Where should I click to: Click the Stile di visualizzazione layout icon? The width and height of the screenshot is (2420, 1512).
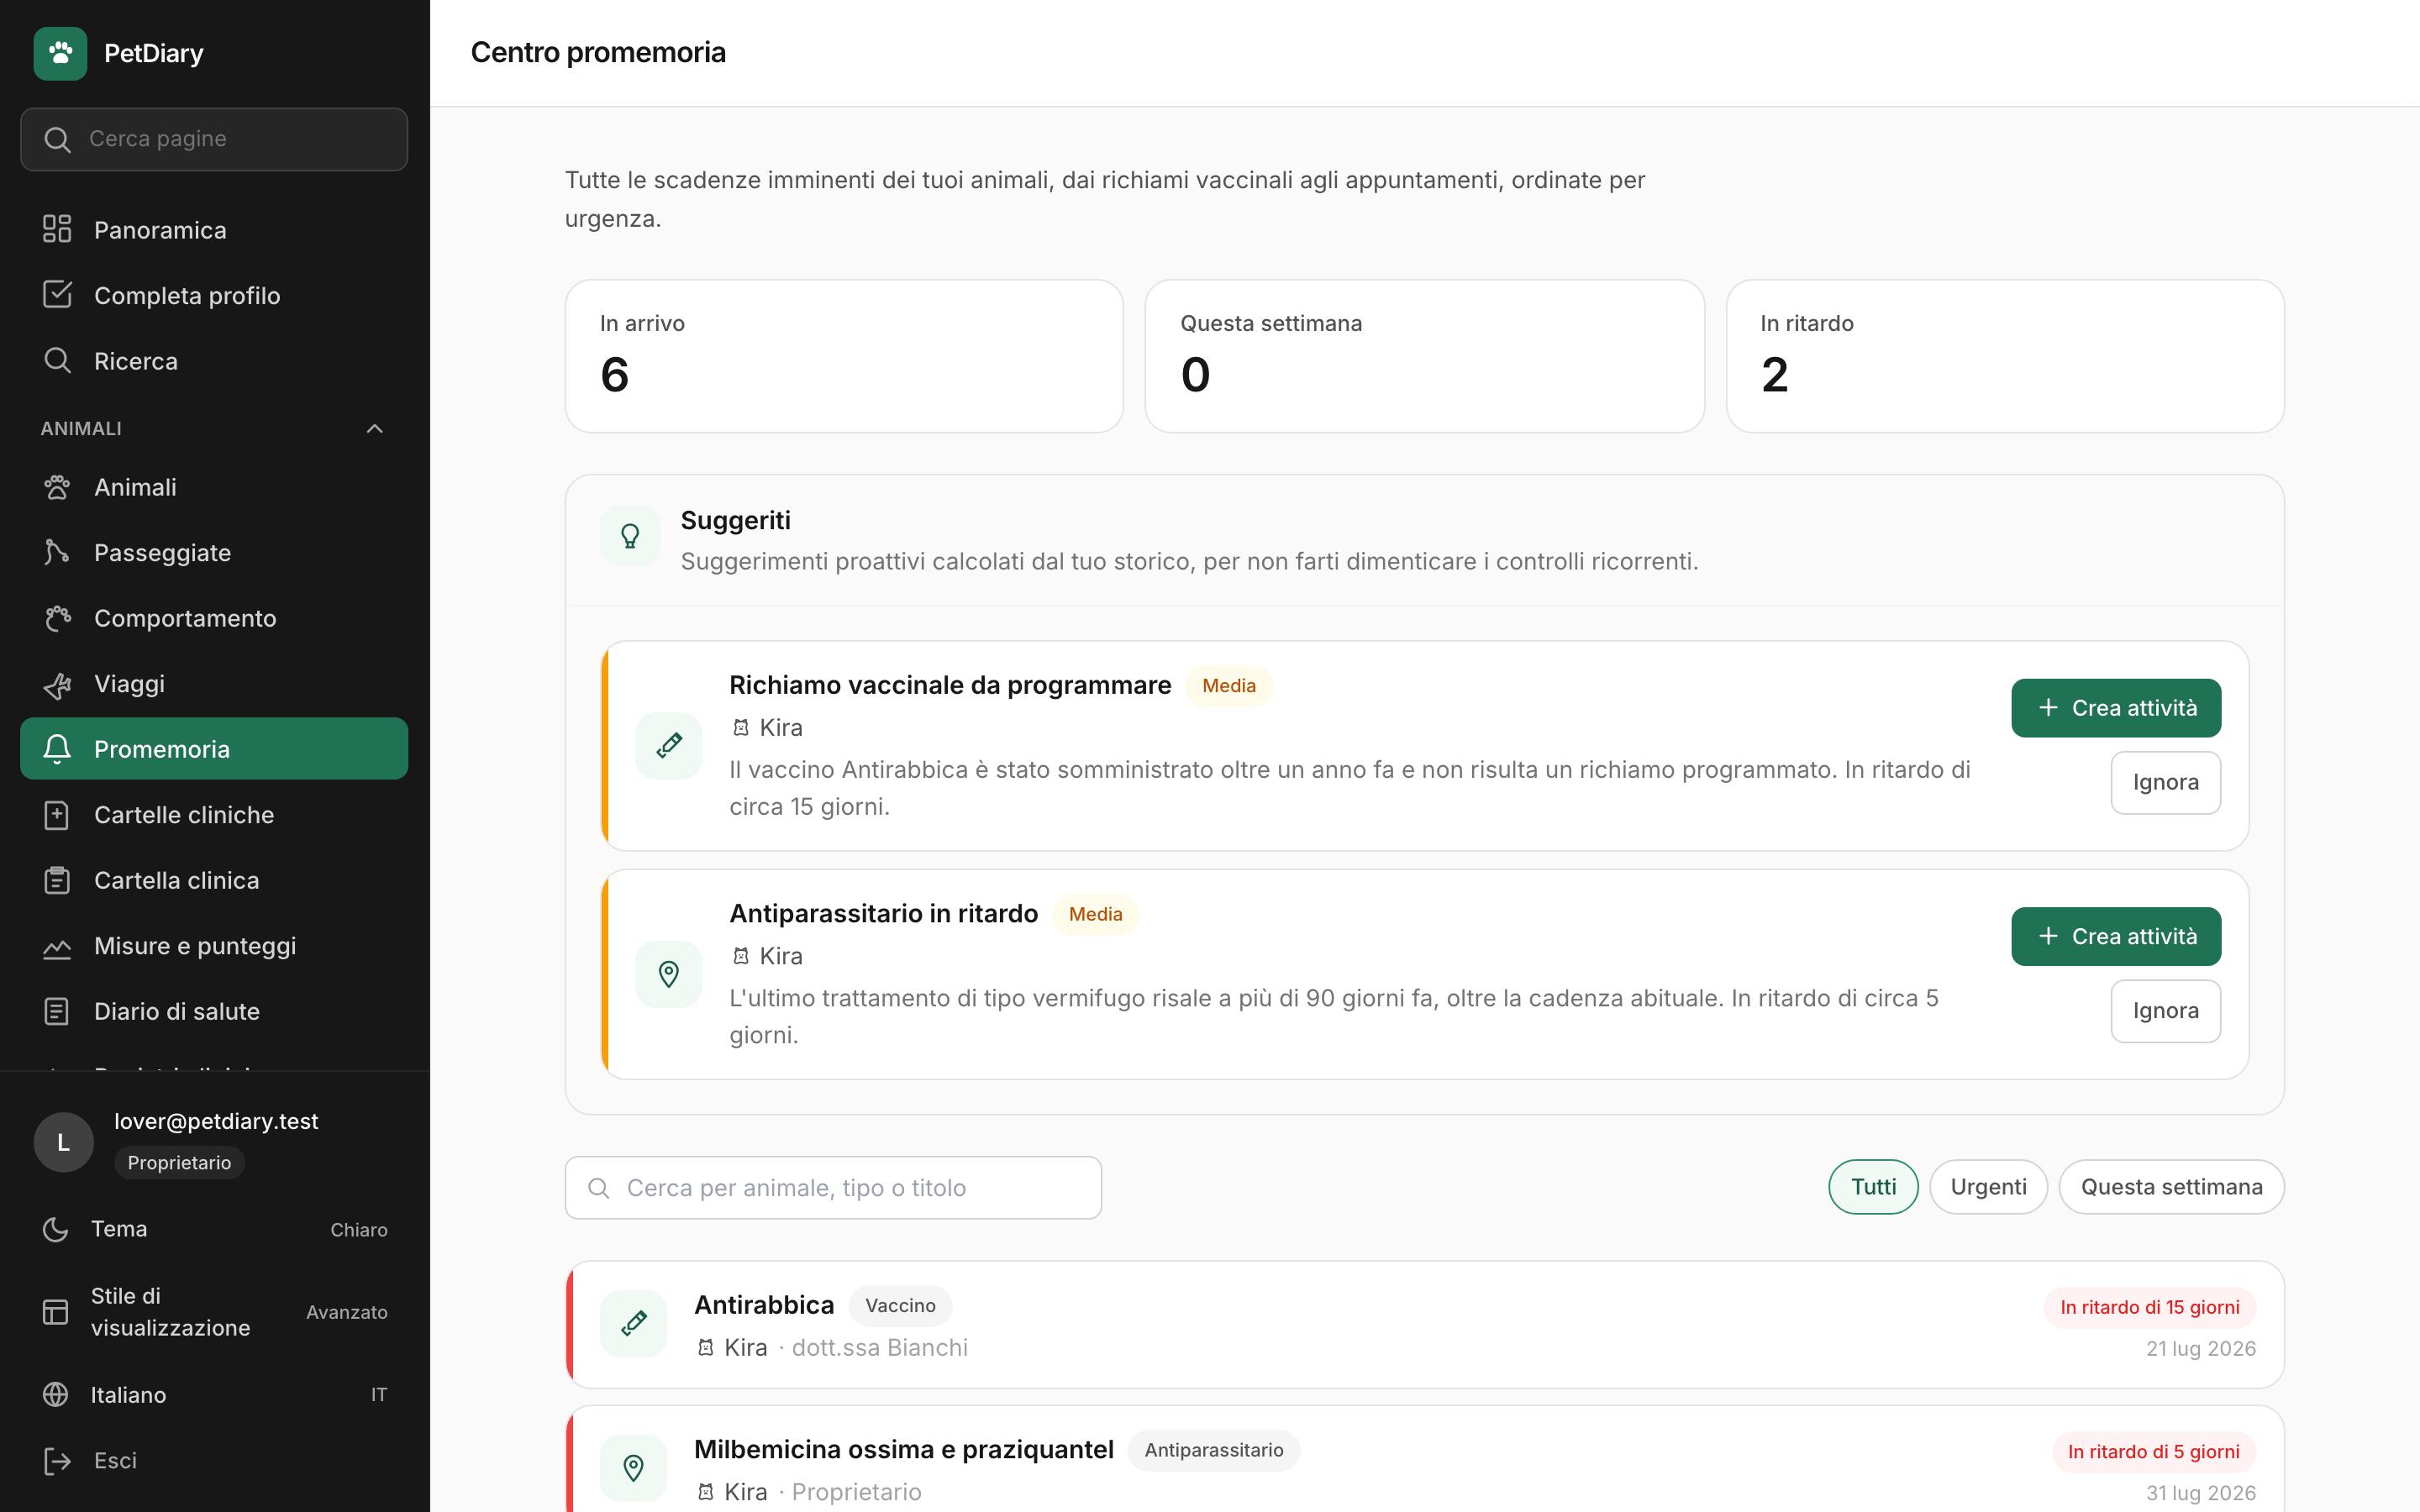[56, 1312]
